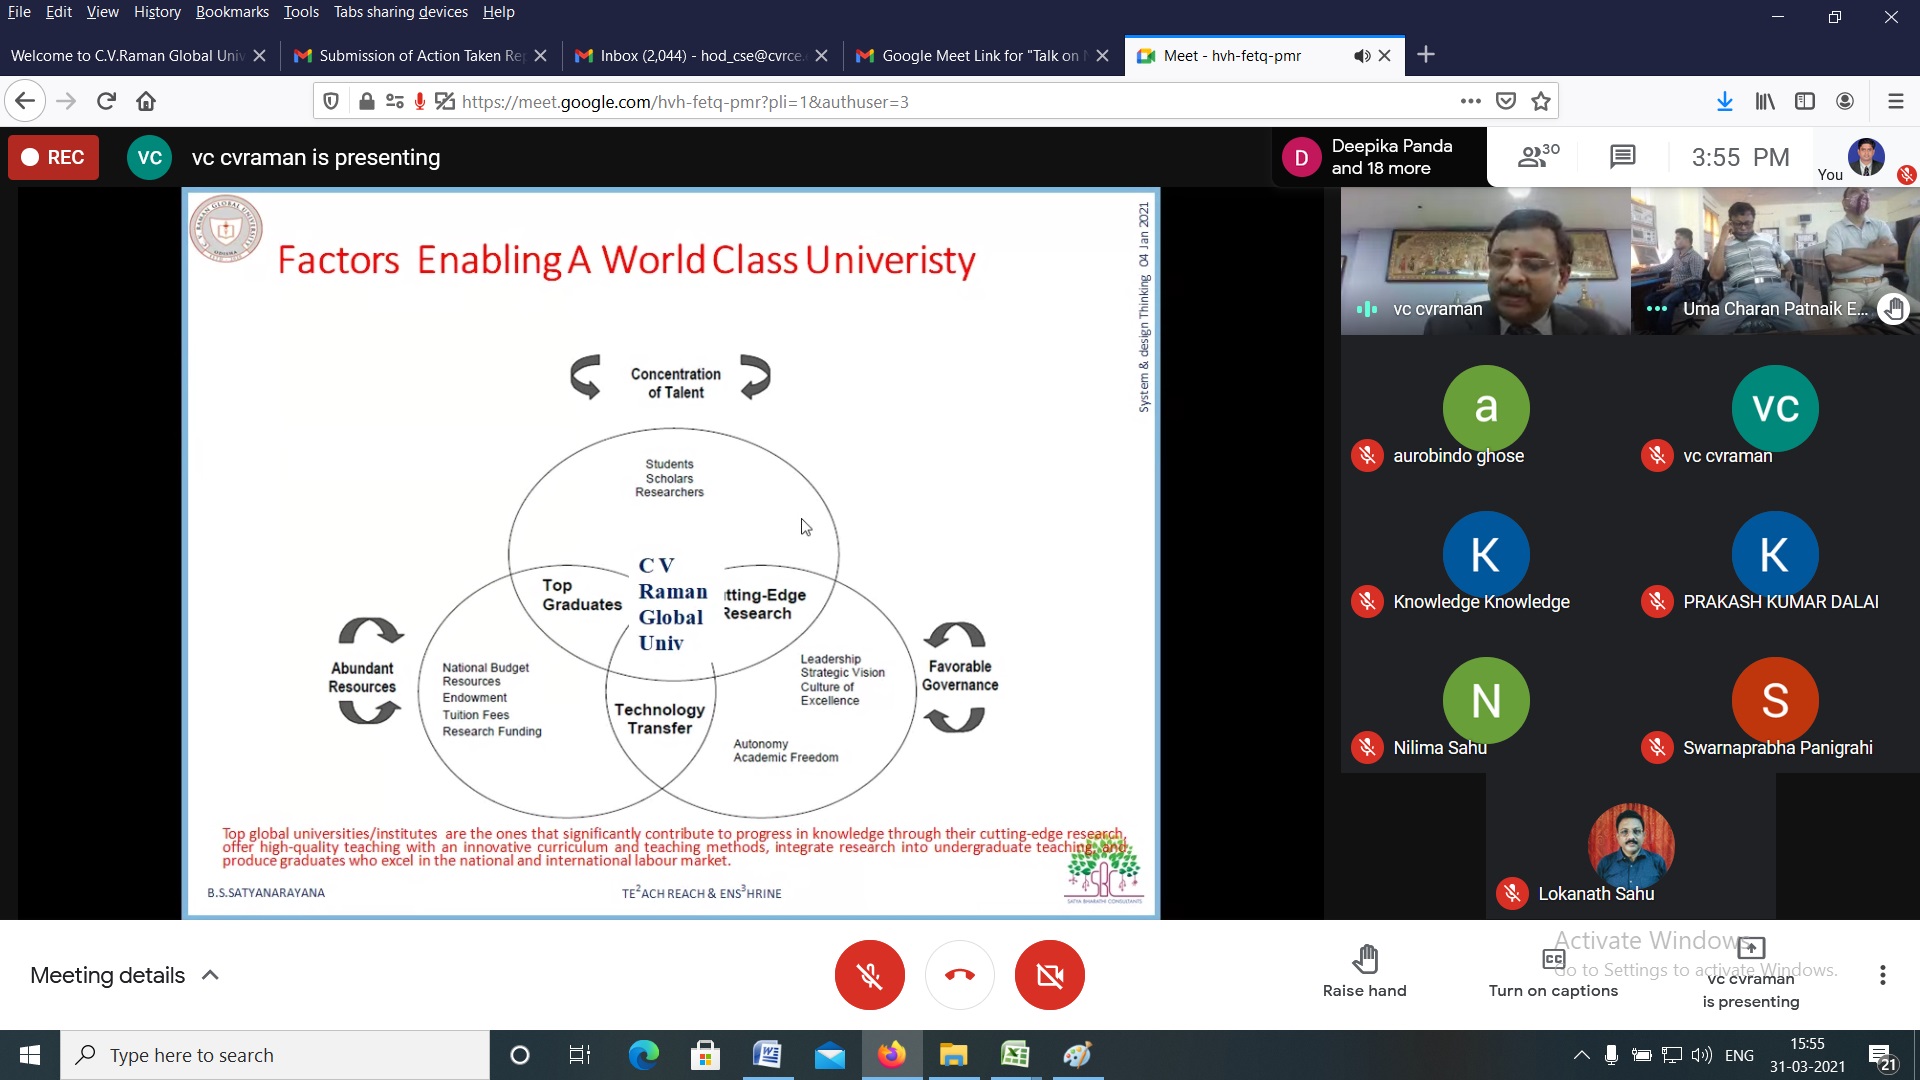Click Turn on captions button
Screen dimensions: 1920x1080
(1552, 972)
